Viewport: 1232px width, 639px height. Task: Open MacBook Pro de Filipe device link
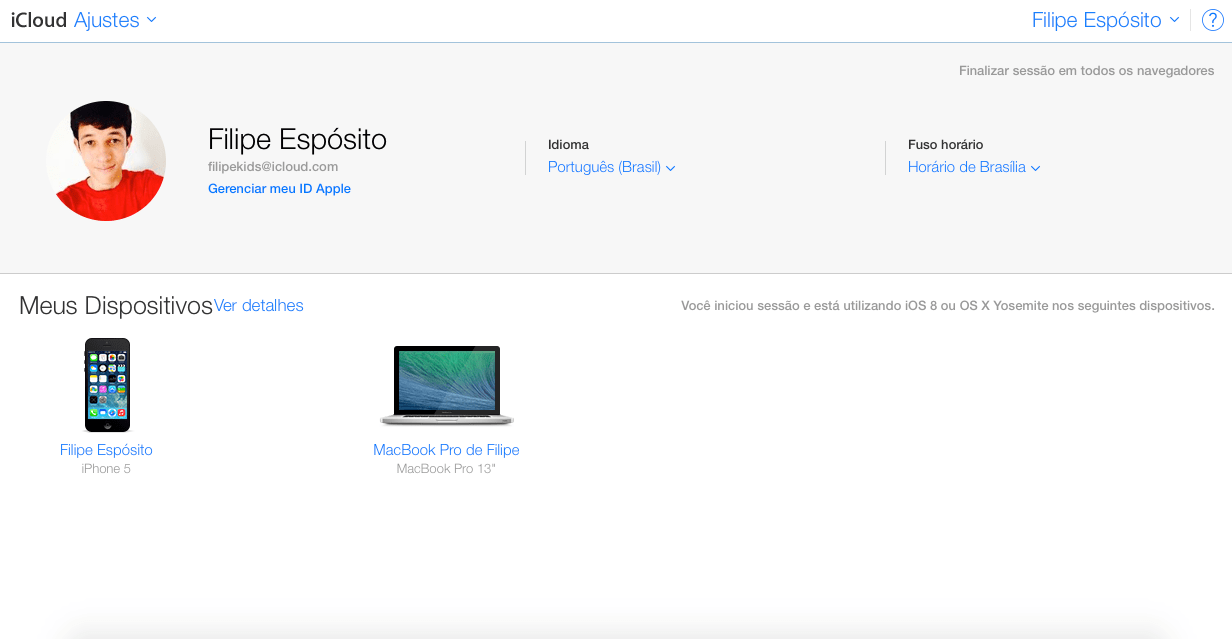(446, 450)
